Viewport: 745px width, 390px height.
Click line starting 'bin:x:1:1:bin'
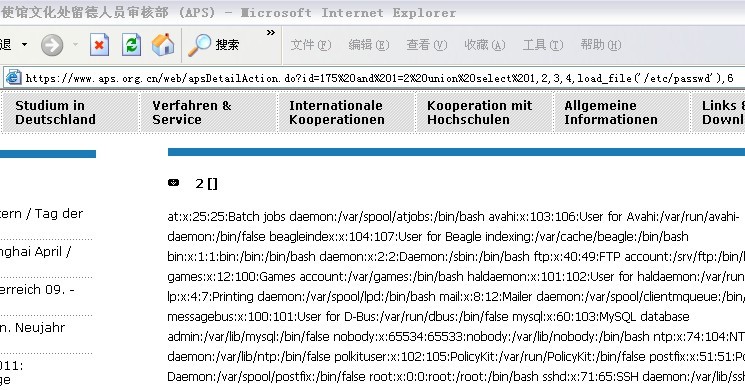[x=456, y=257]
